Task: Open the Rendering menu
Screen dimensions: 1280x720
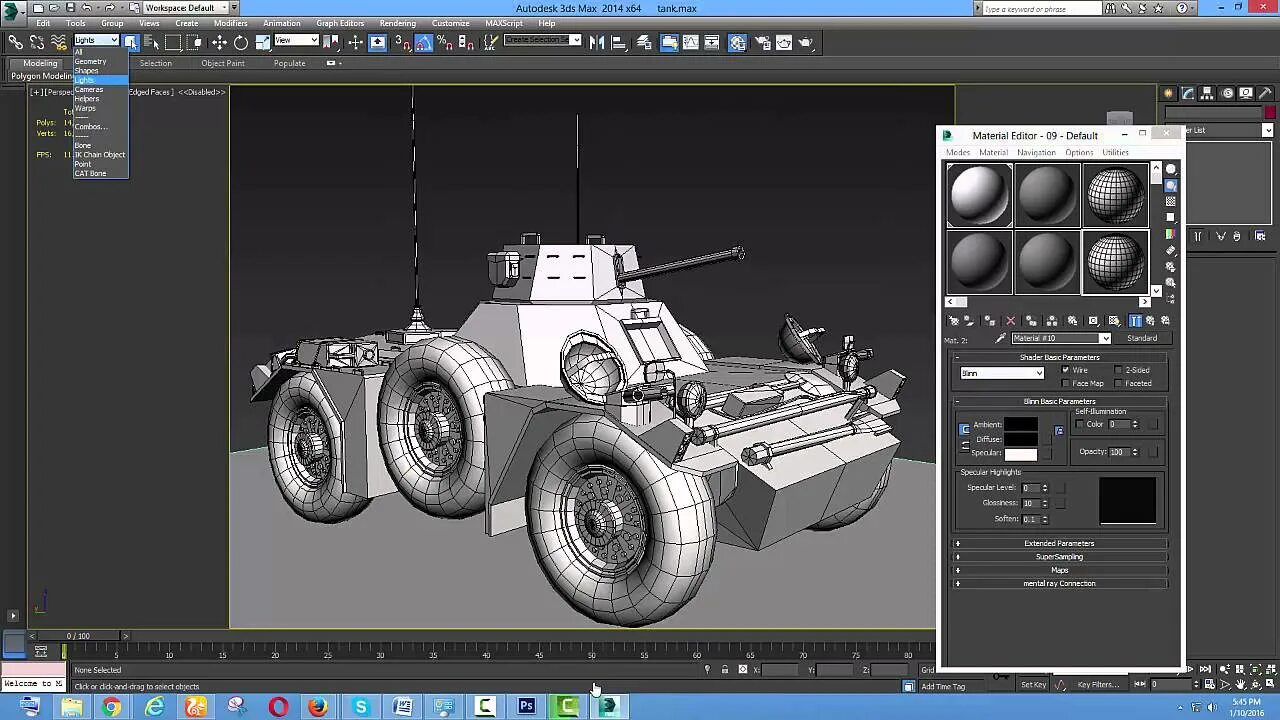Action: click(x=397, y=23)
